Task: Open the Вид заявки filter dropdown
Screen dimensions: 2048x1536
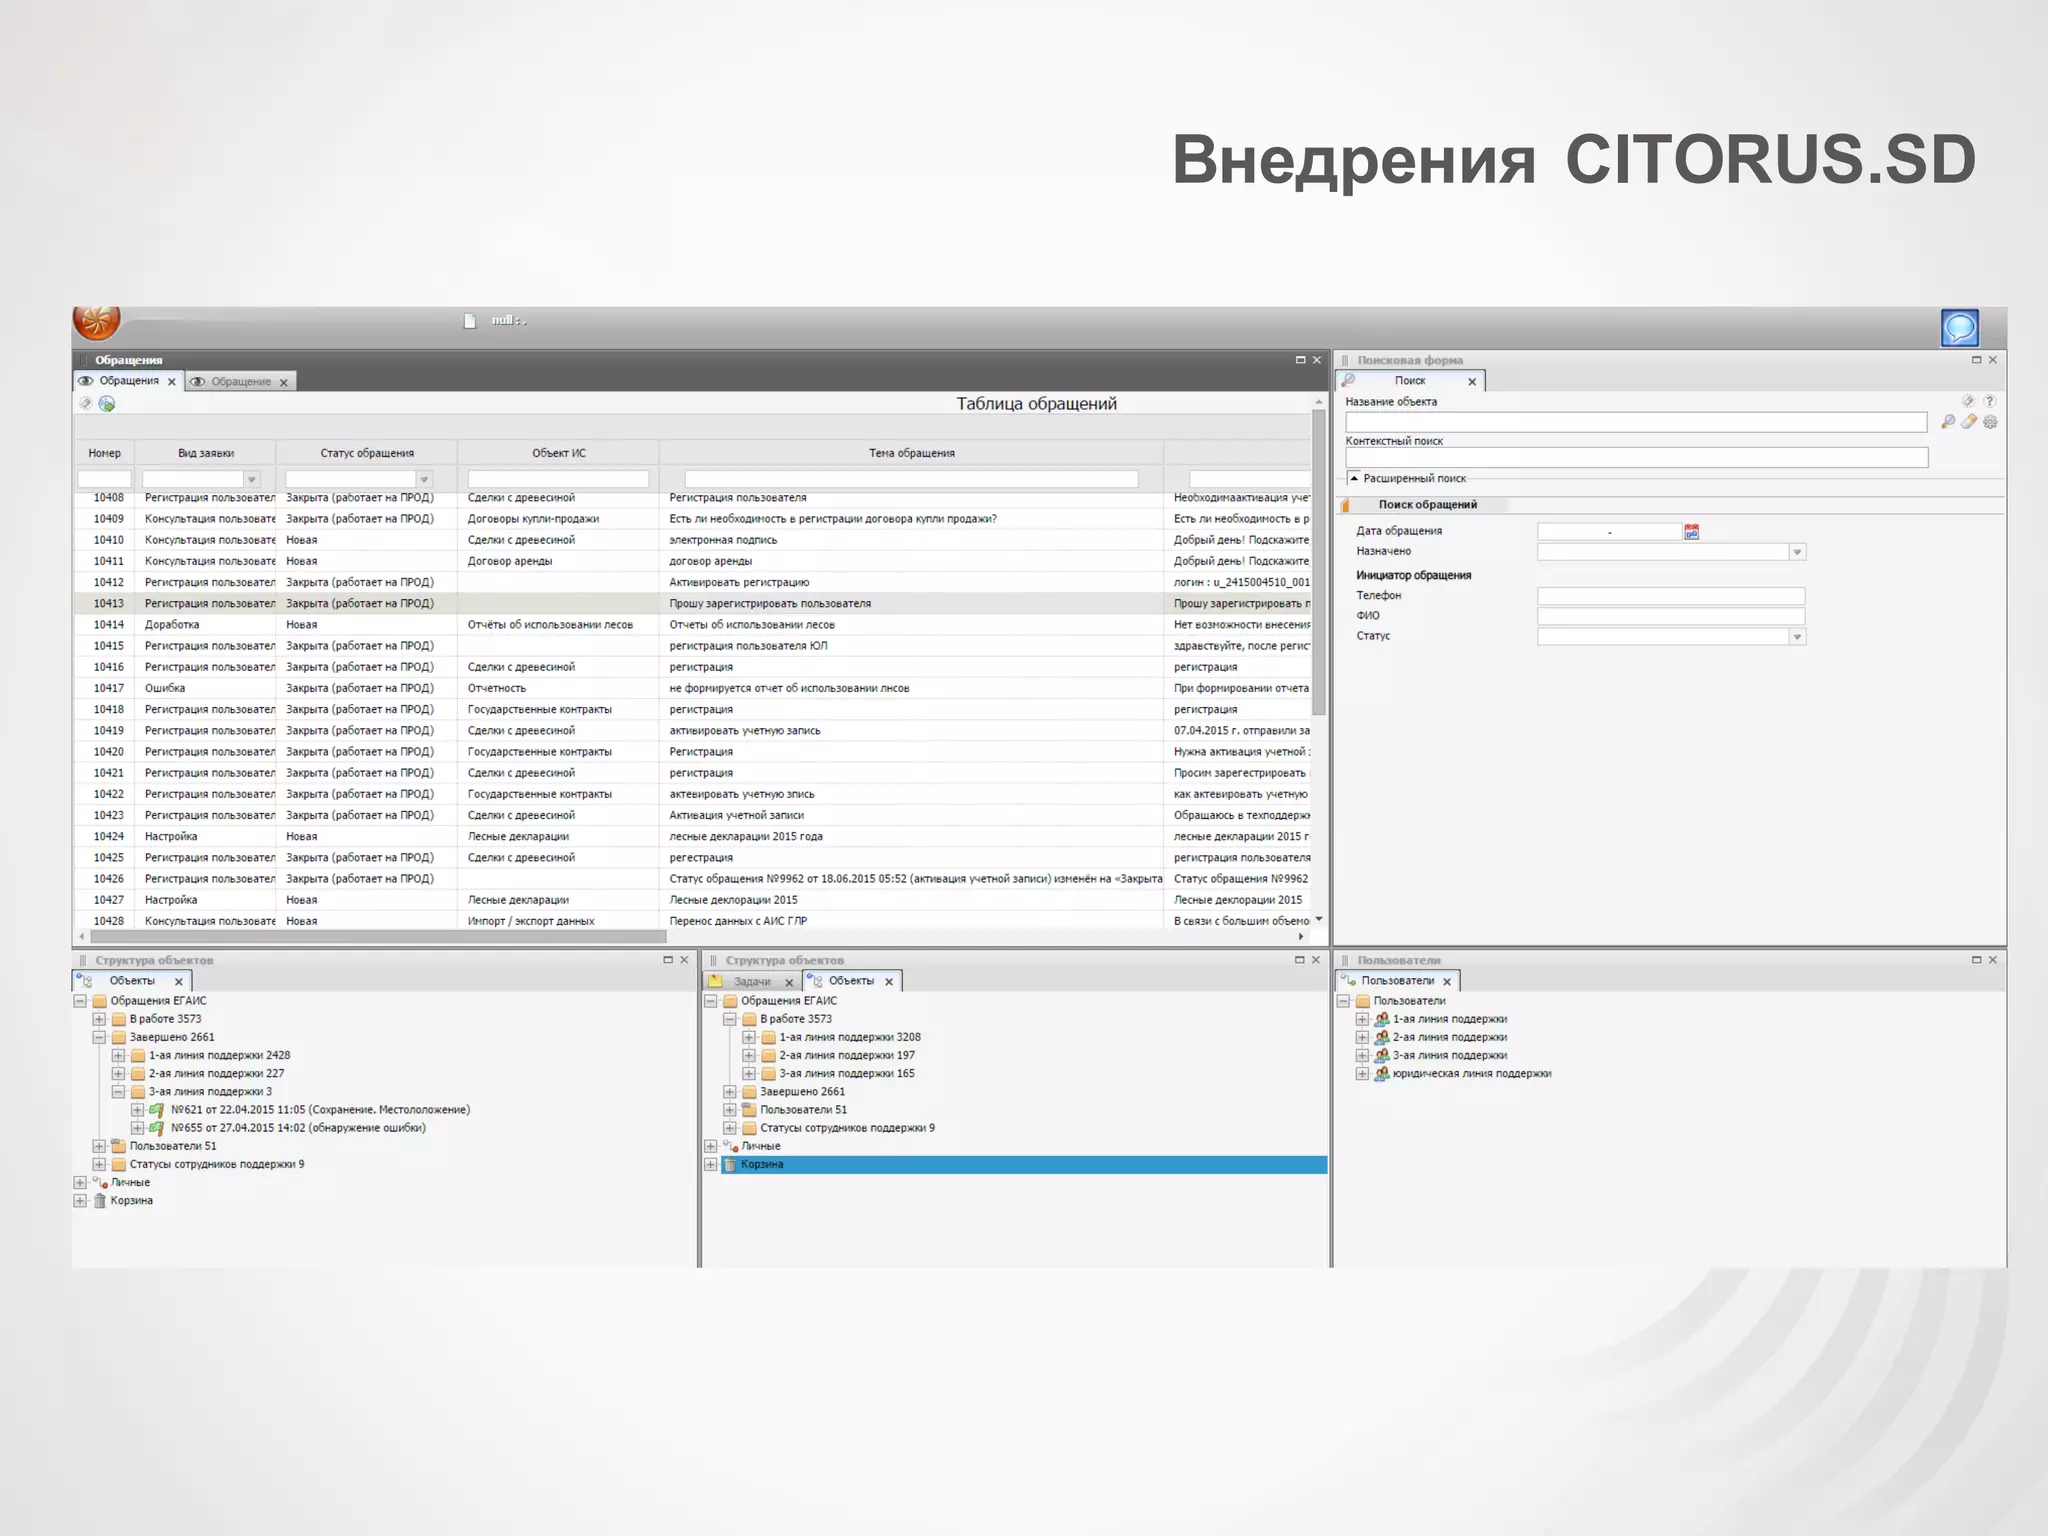Action: [x=252, y=480]
